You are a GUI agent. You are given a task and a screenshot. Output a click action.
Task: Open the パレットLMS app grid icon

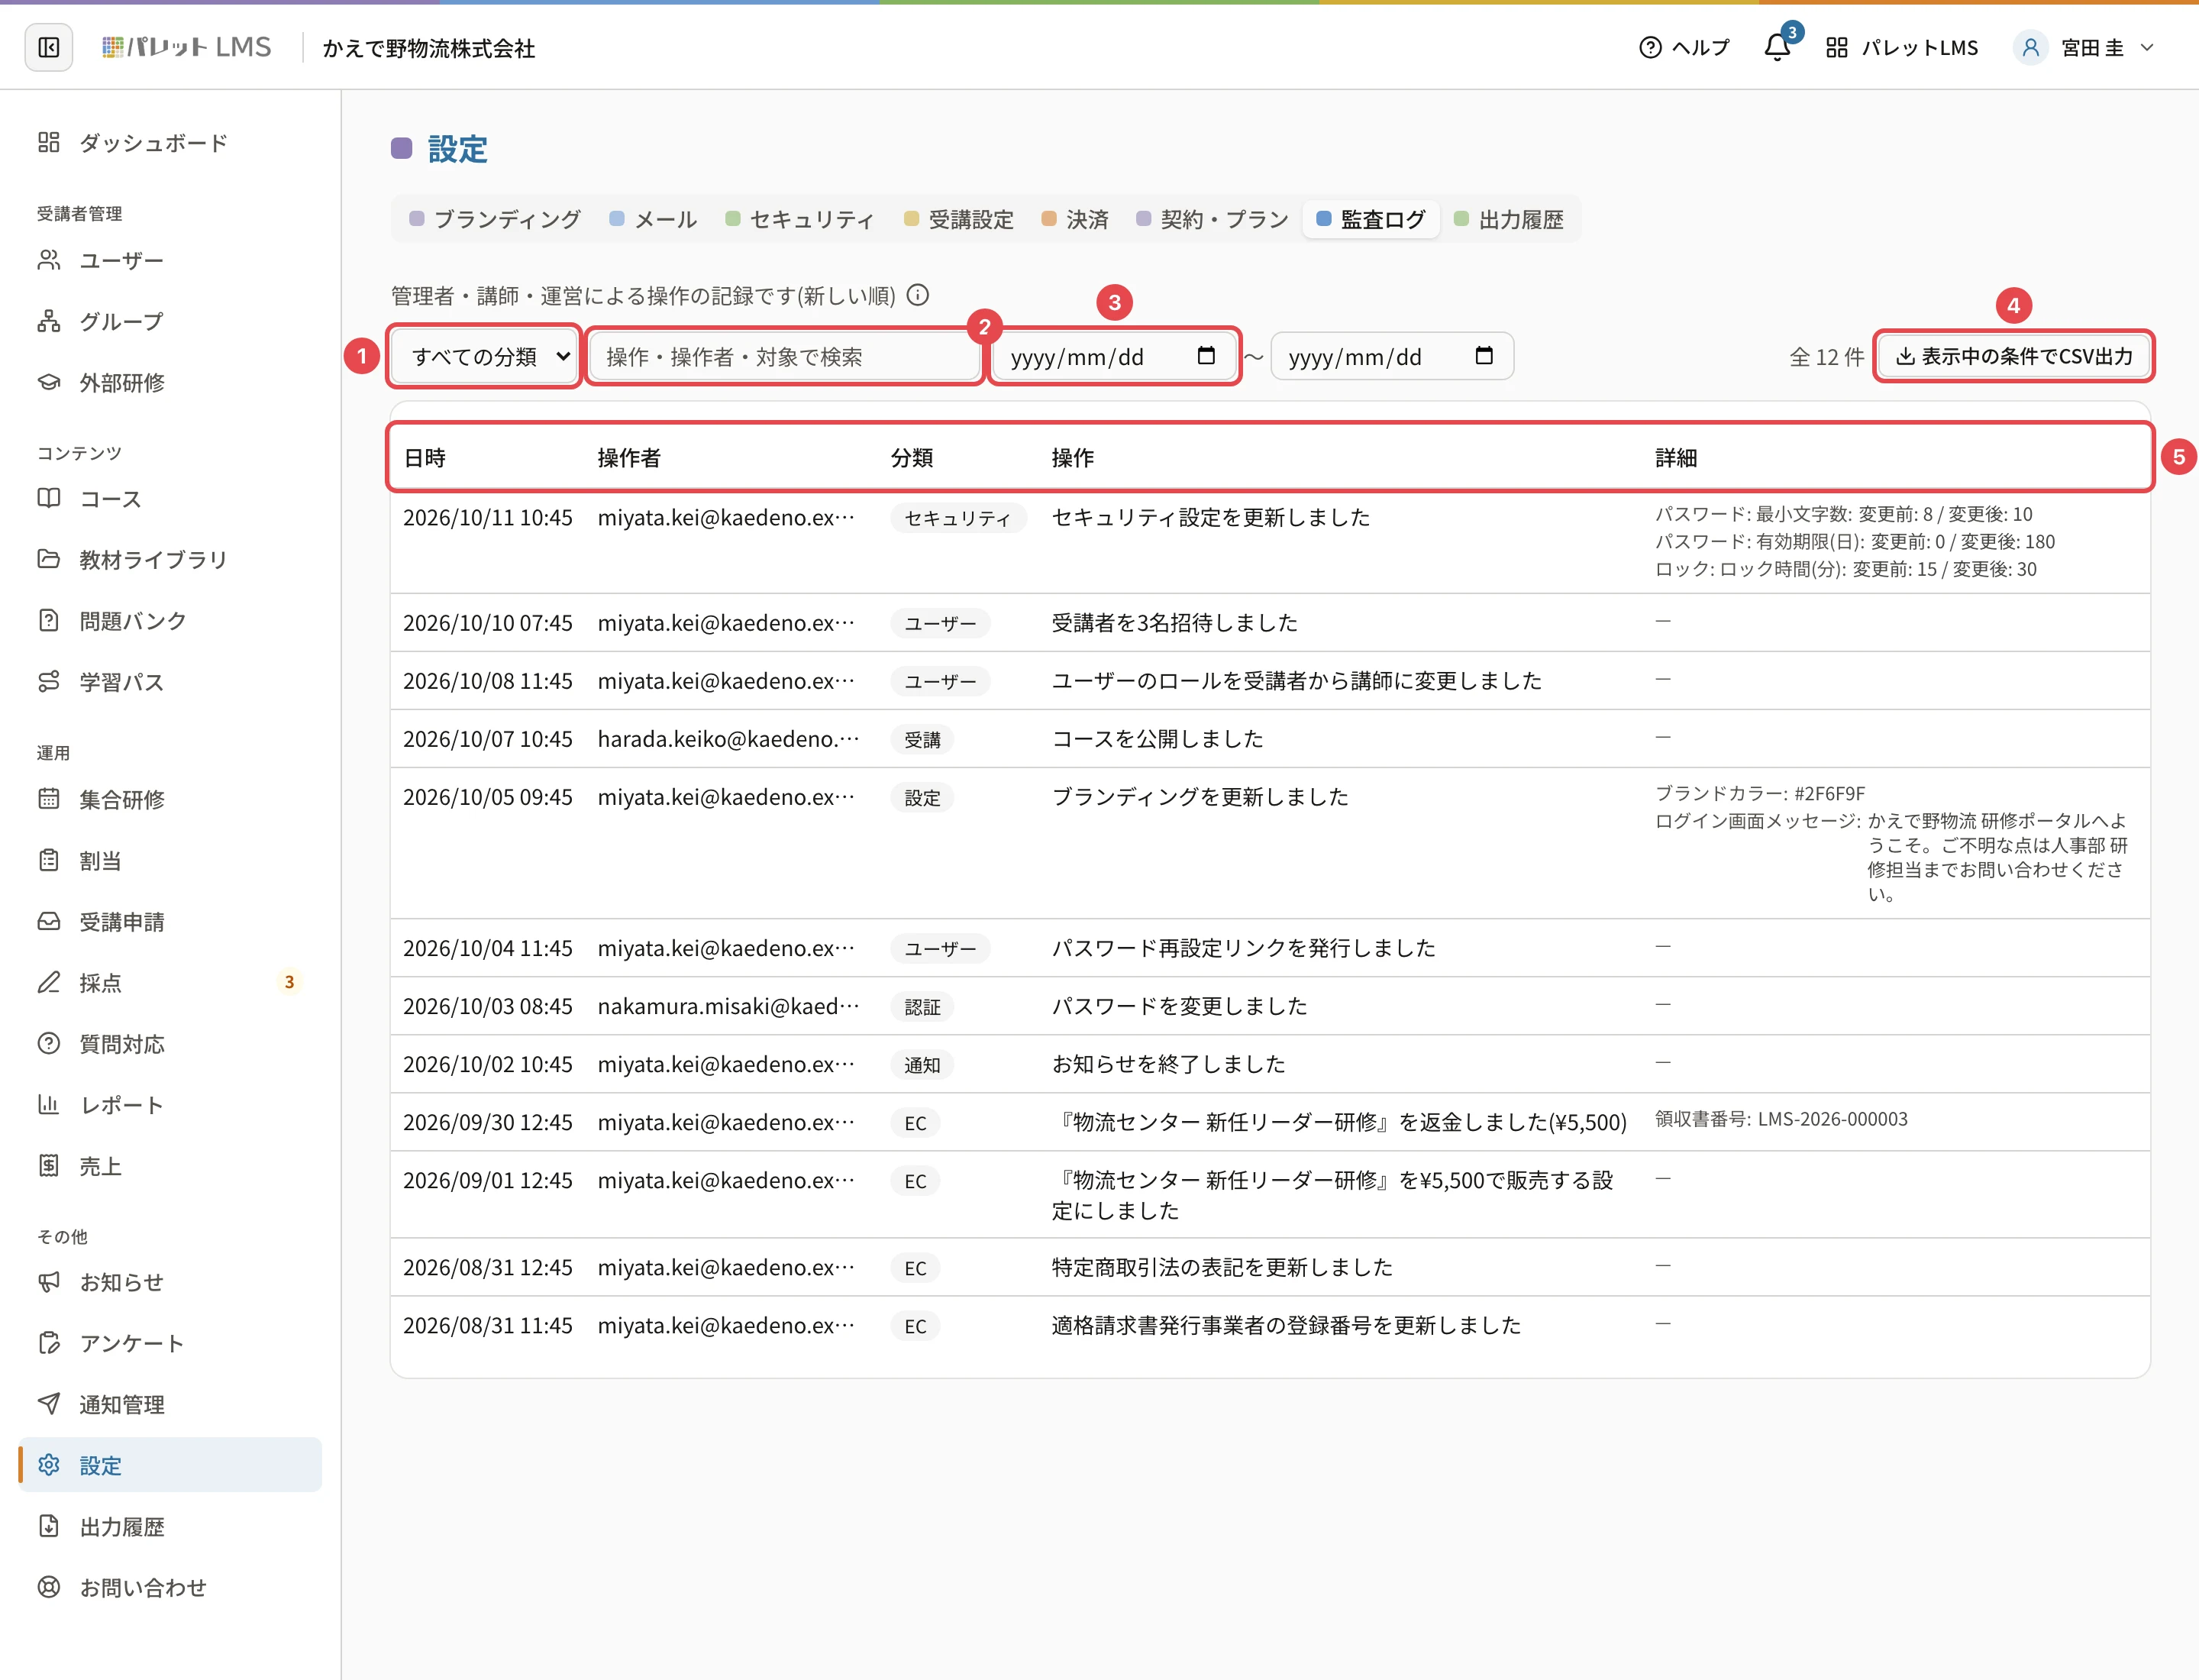point(1836,47)
